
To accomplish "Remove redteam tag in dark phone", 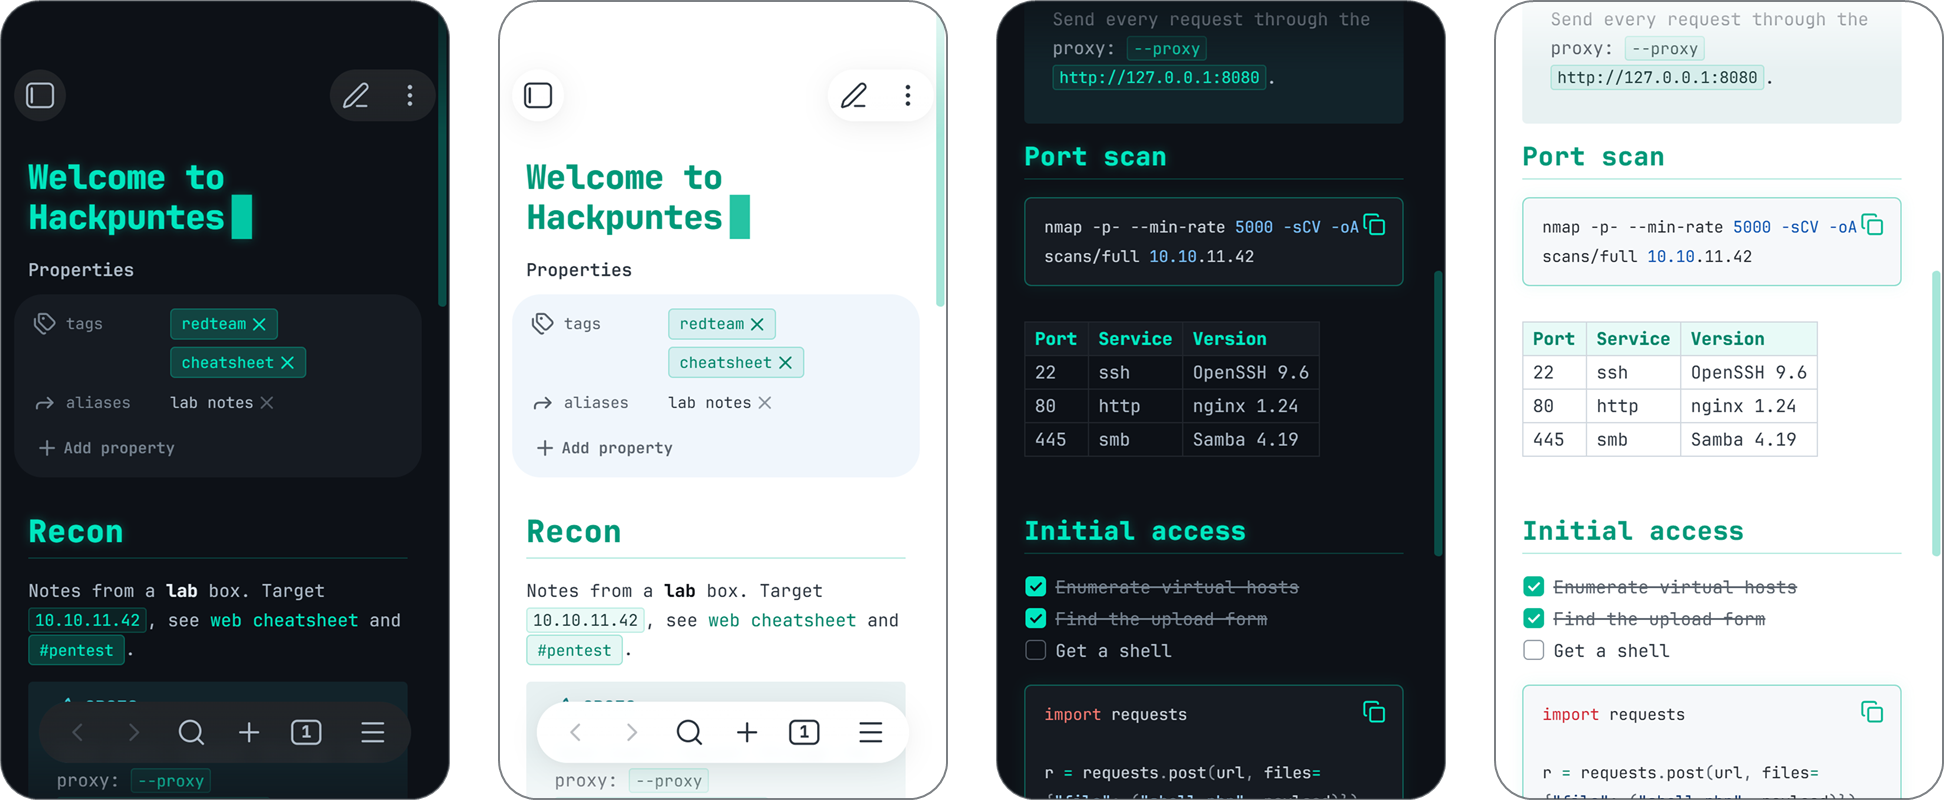I will pos(259,324).
